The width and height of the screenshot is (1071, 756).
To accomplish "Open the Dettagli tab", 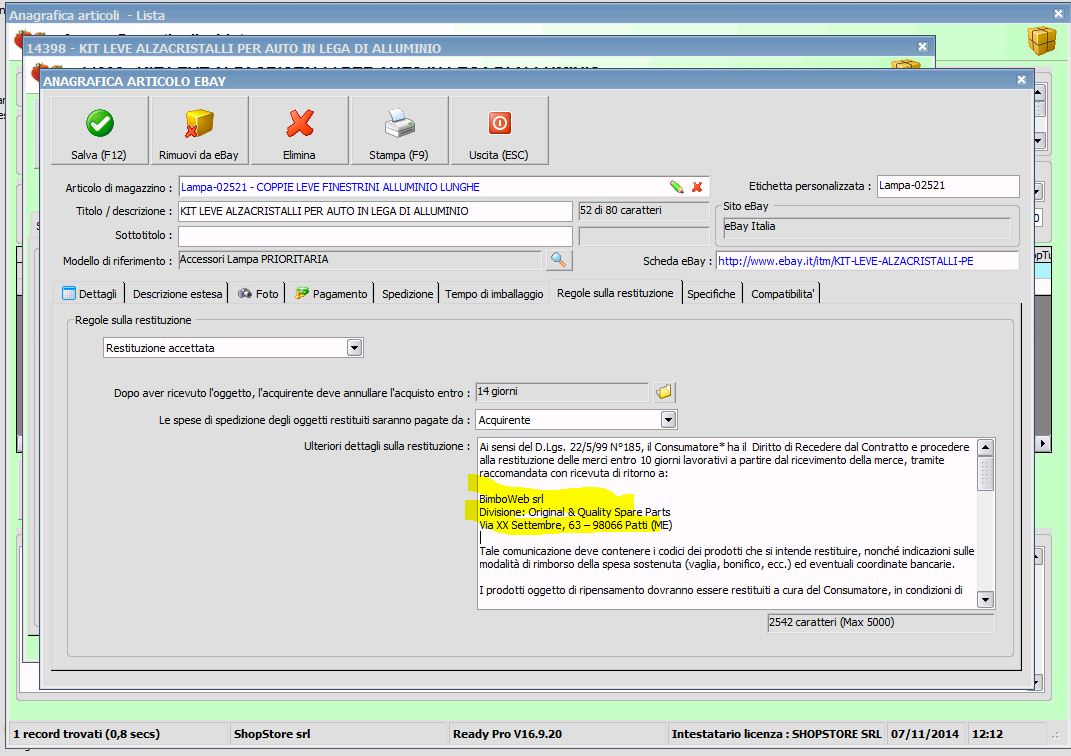I will point(89,294).
